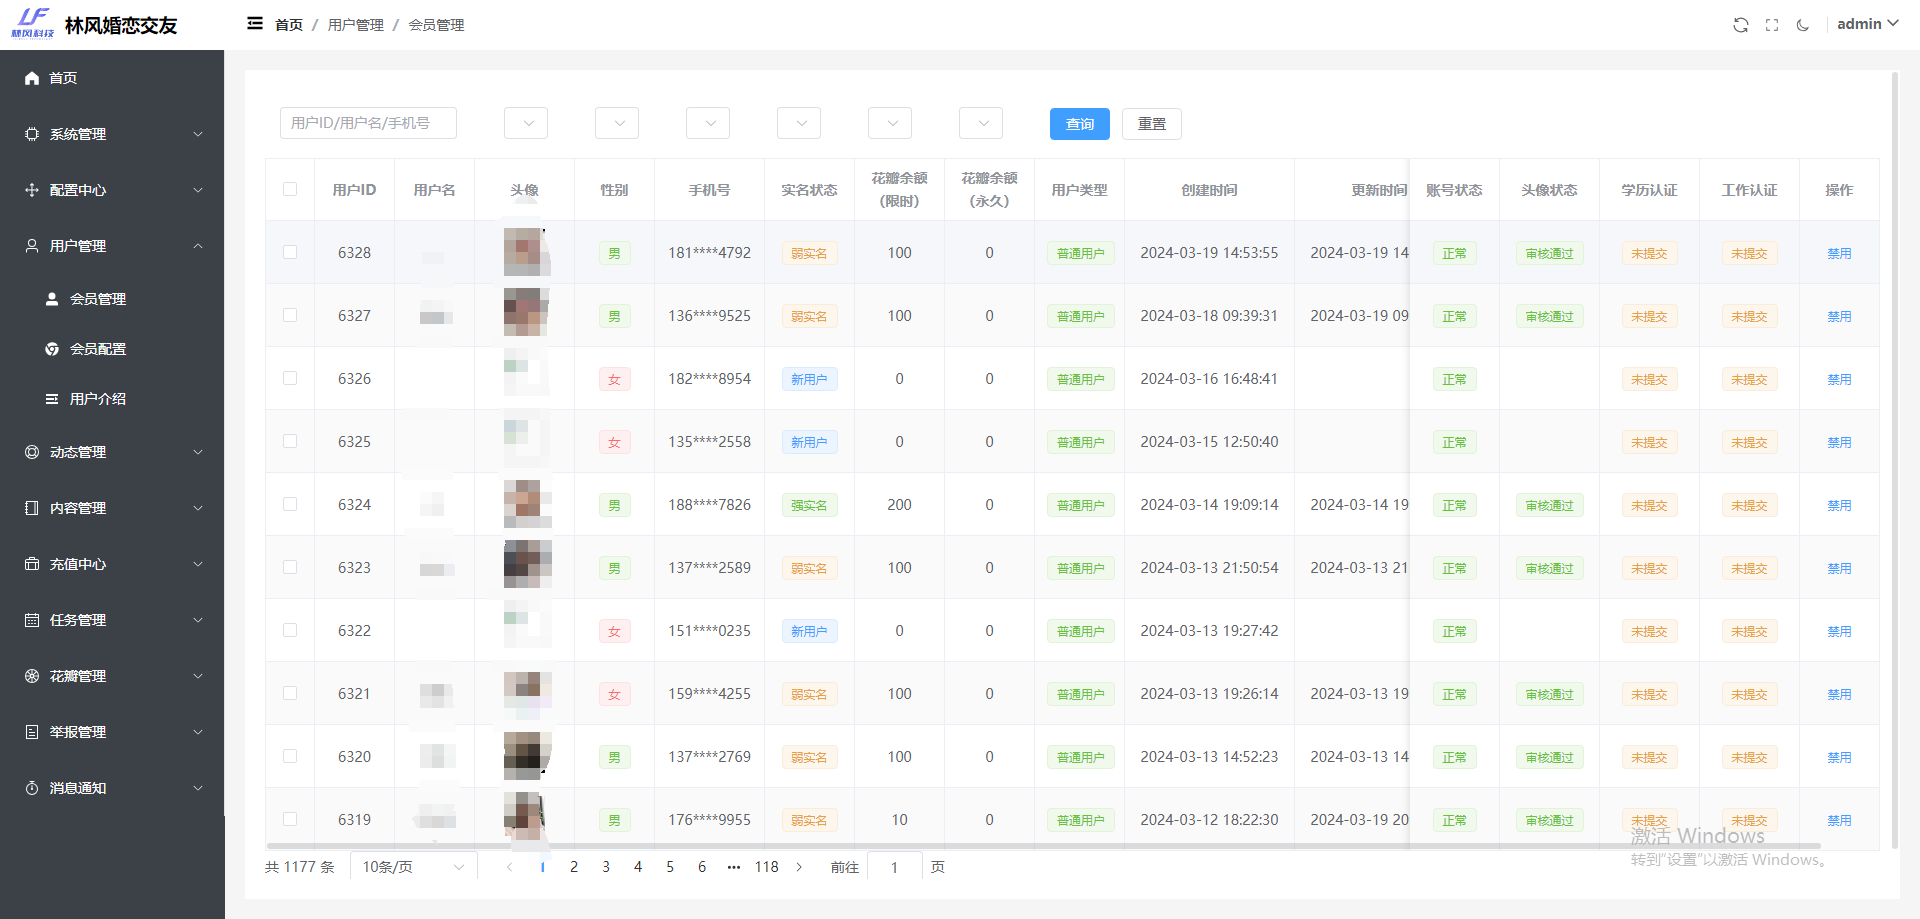Enter fullscreen via the fullscreen icon

click(x=1772, y=24)
